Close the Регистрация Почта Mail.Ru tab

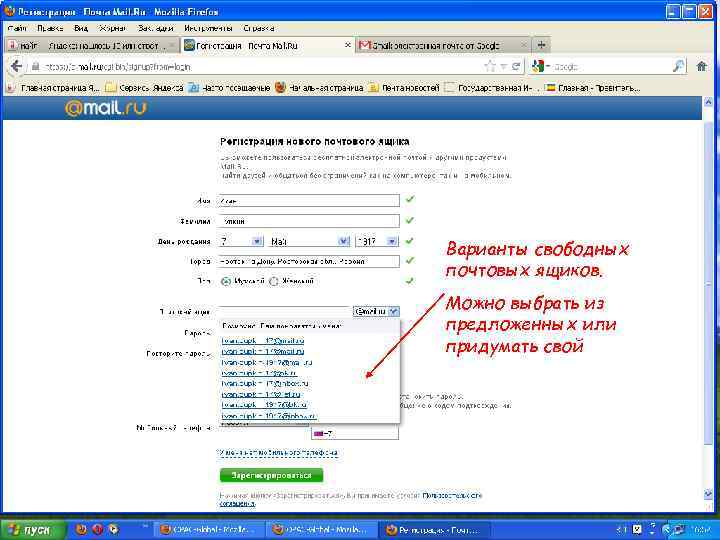pyautogui.click(x=348, y=45)
